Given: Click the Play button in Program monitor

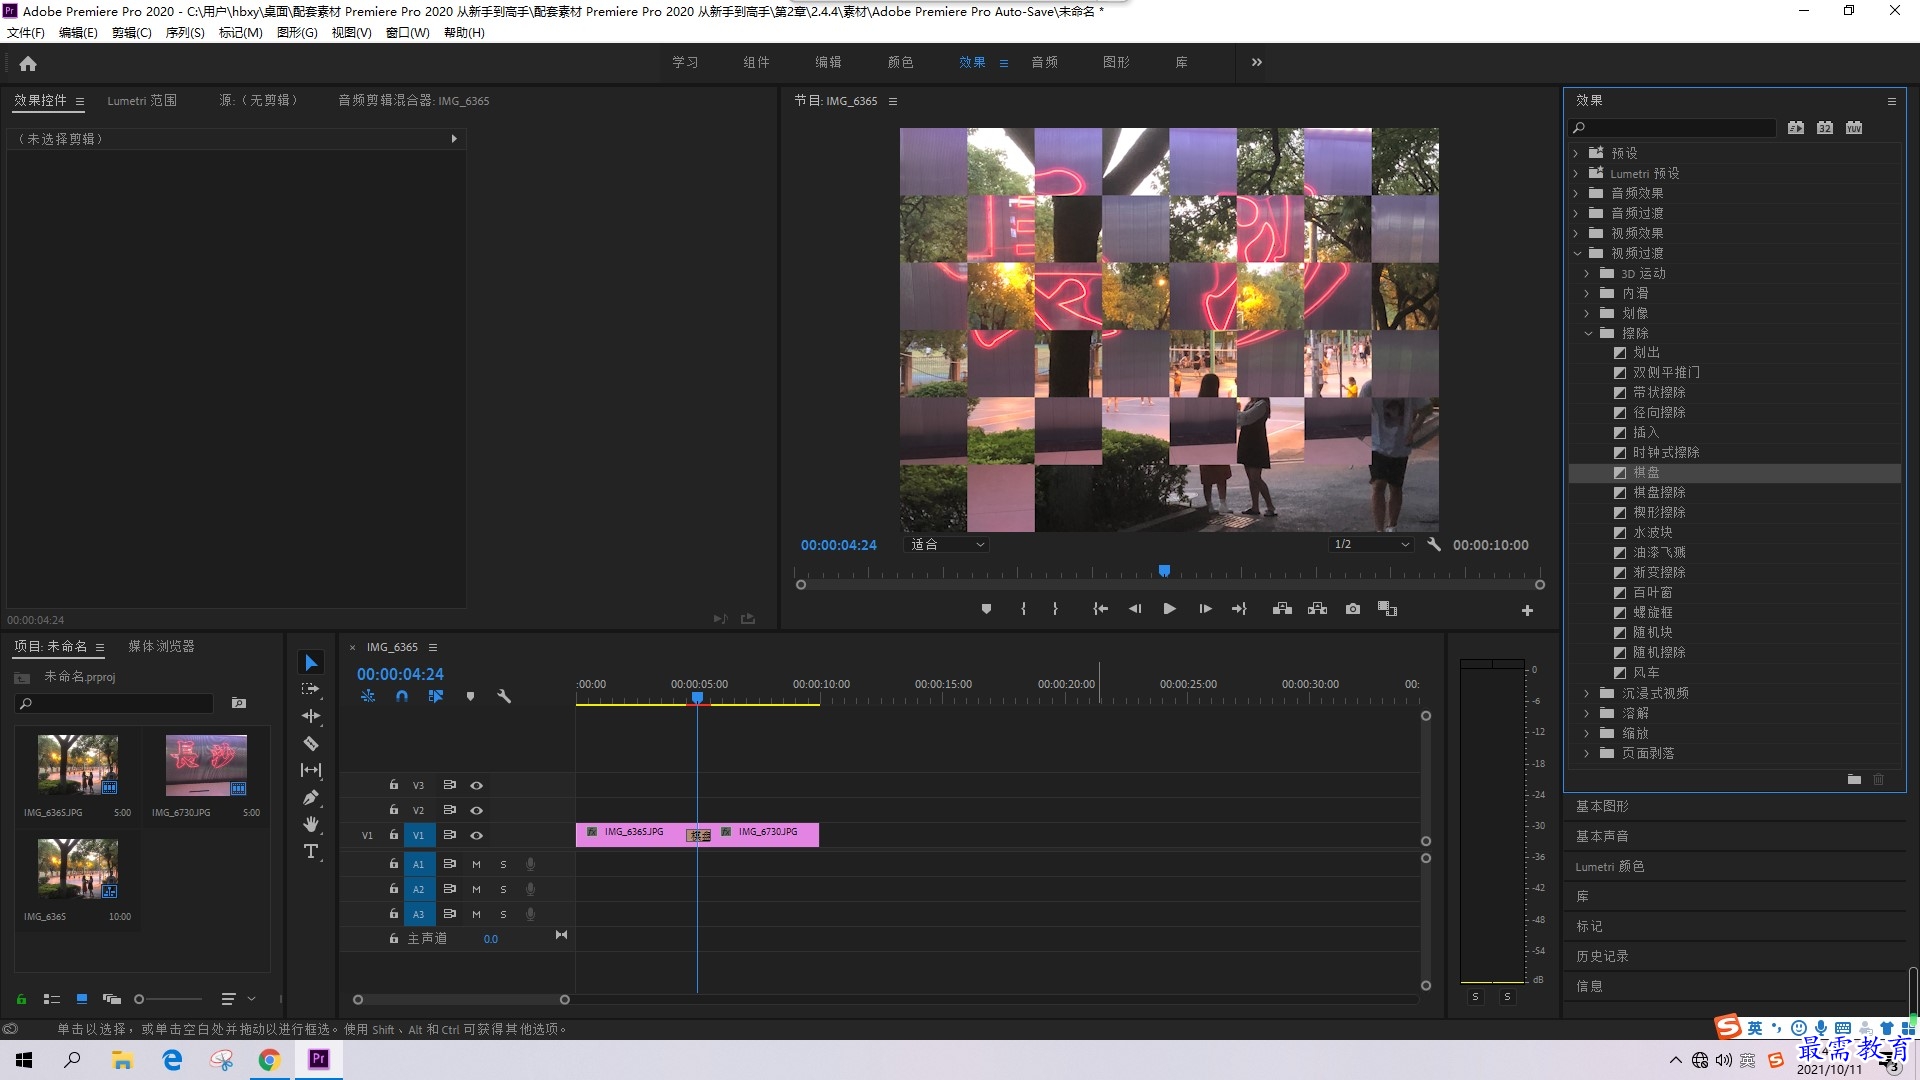Looking at the screenshot, I should pos(1169,609).
